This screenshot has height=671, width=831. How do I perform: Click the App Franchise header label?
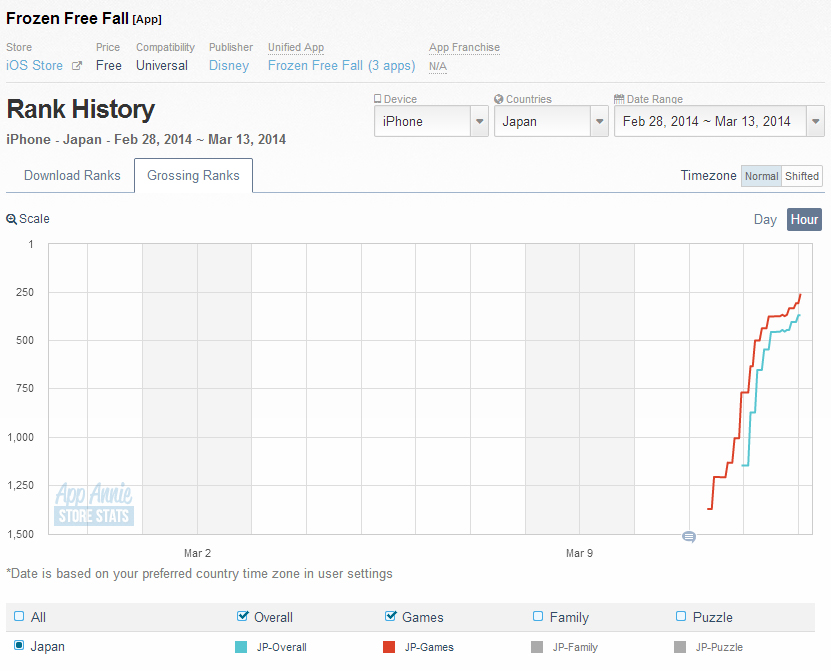(x=464, y=47)
